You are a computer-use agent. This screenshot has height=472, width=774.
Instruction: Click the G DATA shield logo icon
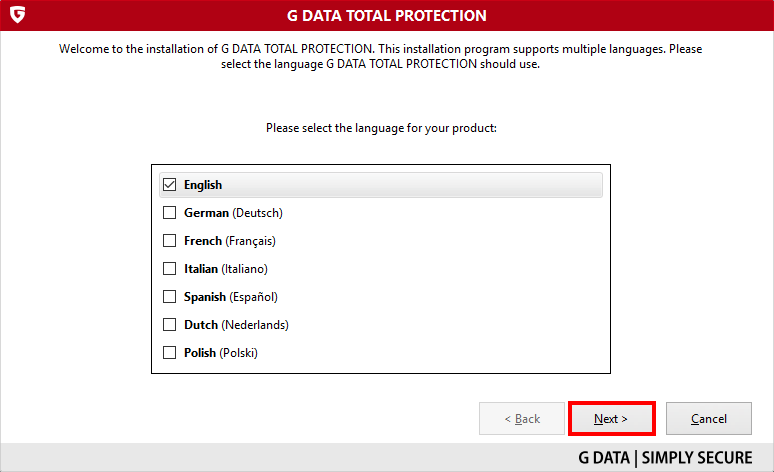click(x=17, y=15)
